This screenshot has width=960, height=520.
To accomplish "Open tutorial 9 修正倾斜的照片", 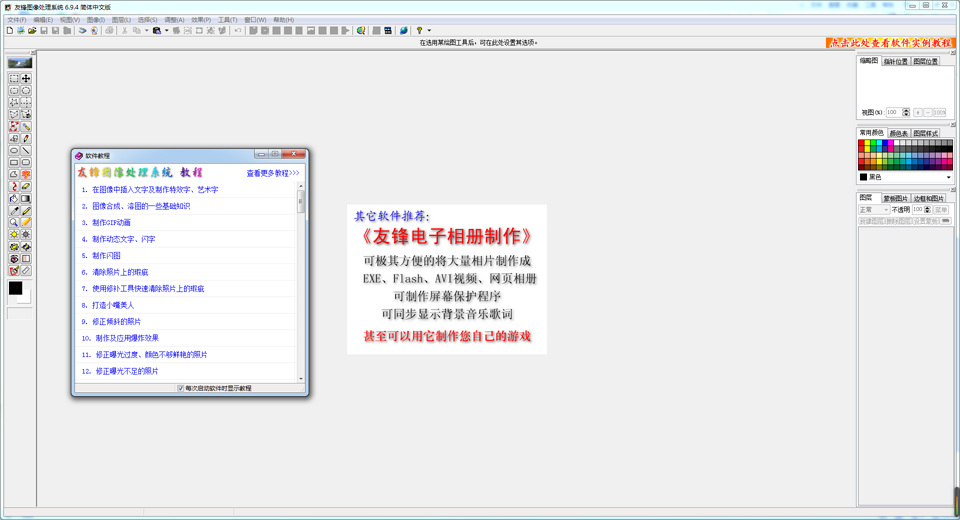I will [x=111, y=322].
